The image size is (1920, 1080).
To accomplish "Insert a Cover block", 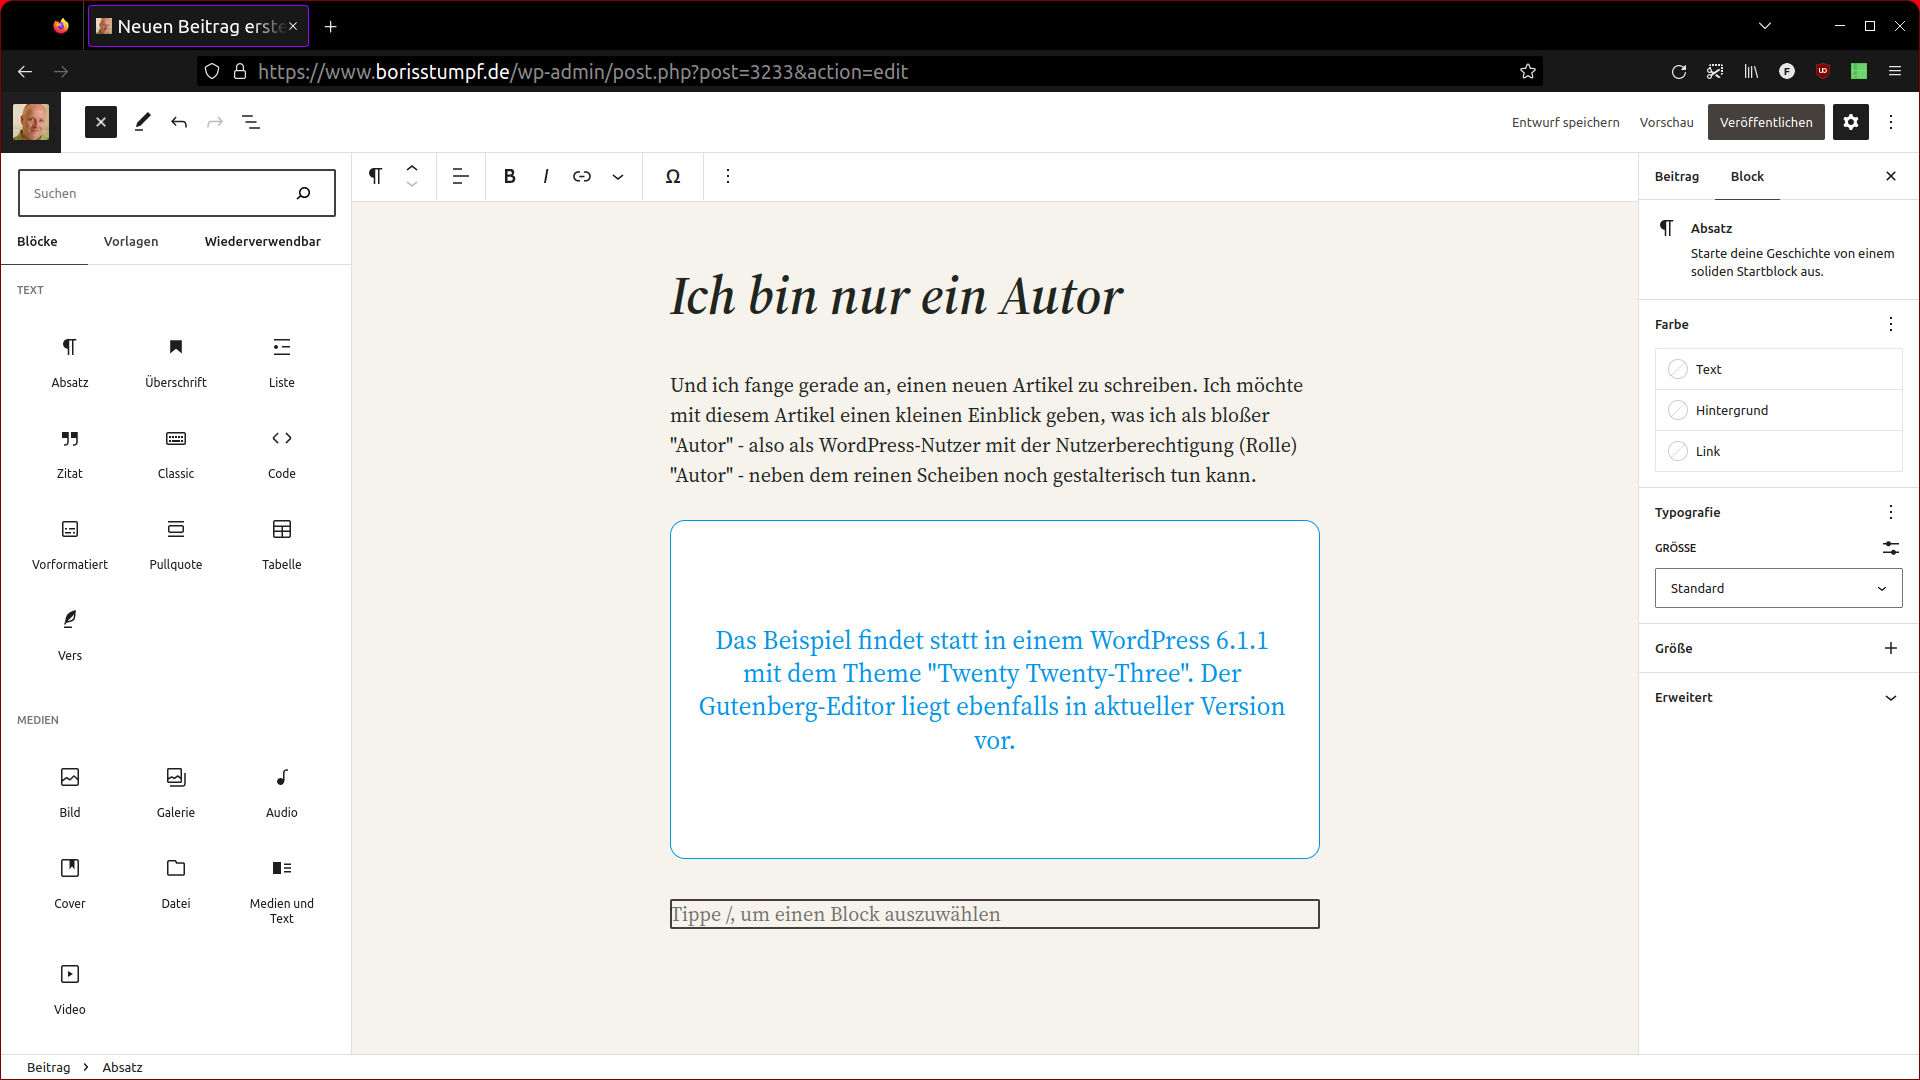I will (x=70, y=884).
